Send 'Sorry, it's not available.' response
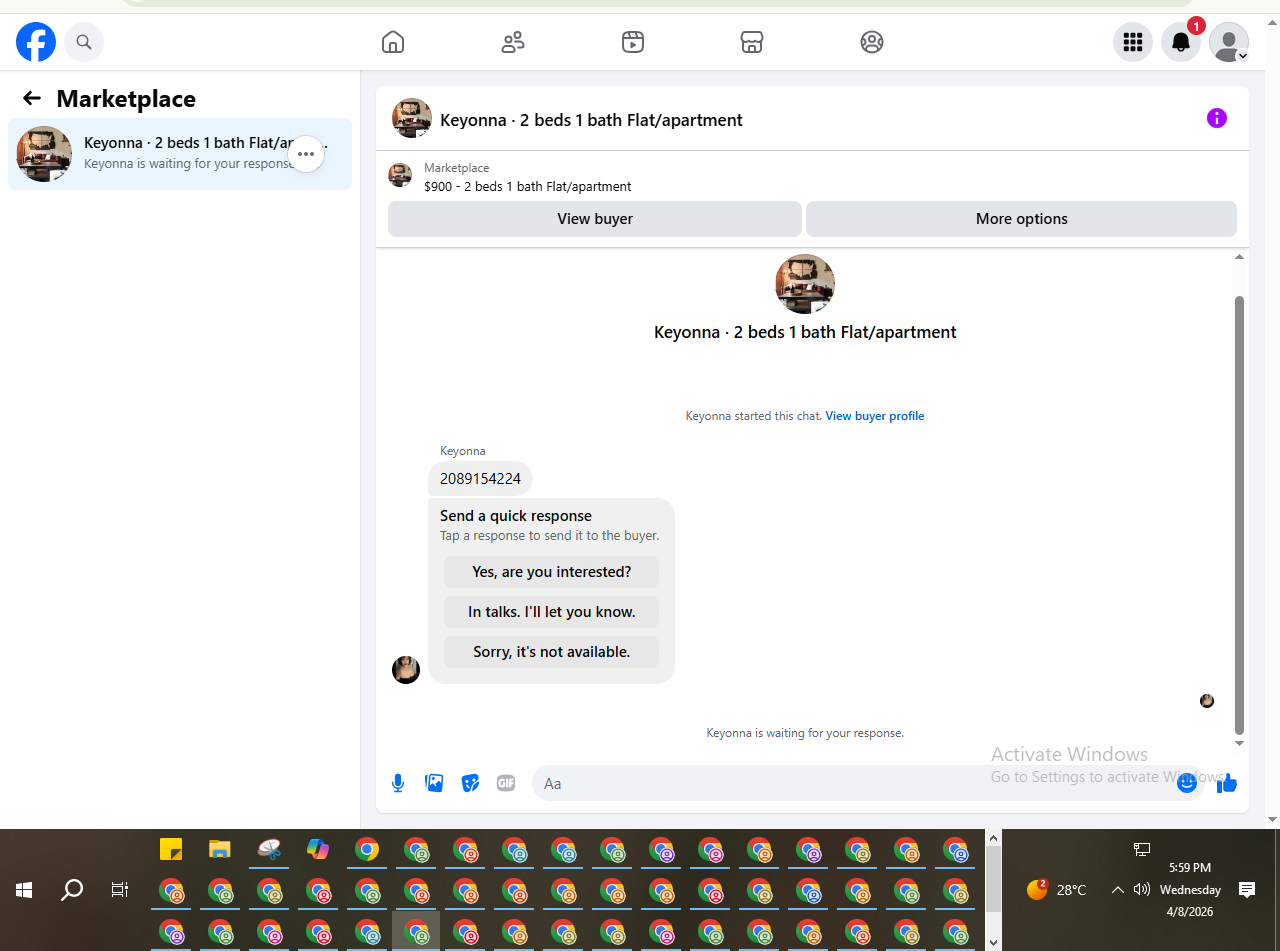This screenshot has height=951, width=1280. click(551, 652)
